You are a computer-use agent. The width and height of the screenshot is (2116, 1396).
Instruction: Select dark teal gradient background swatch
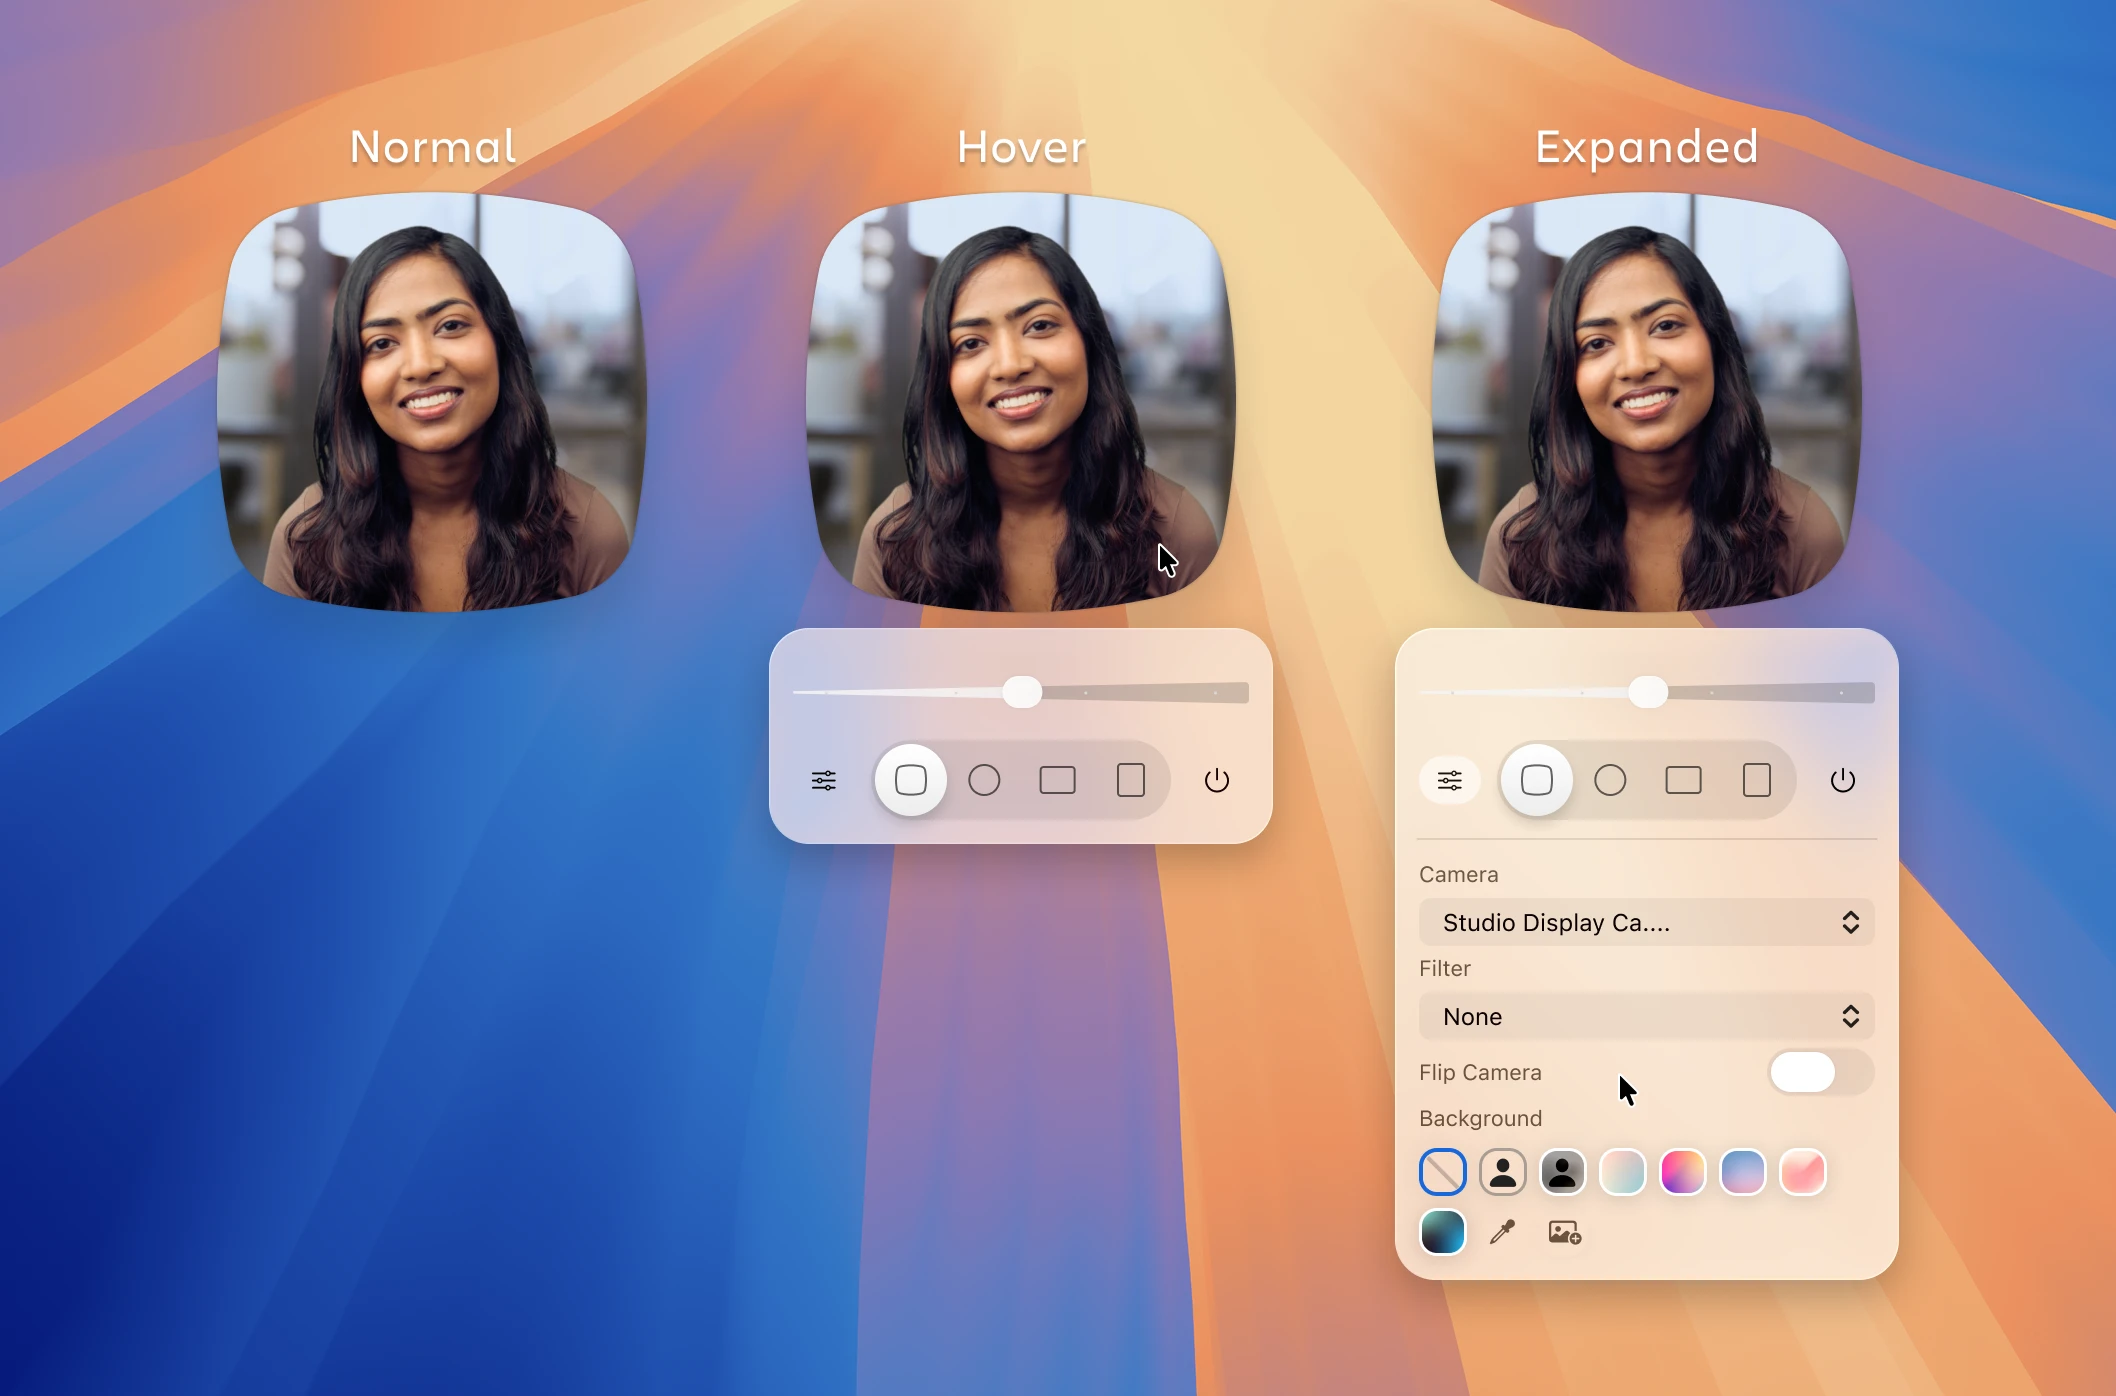point(1443,1232)
